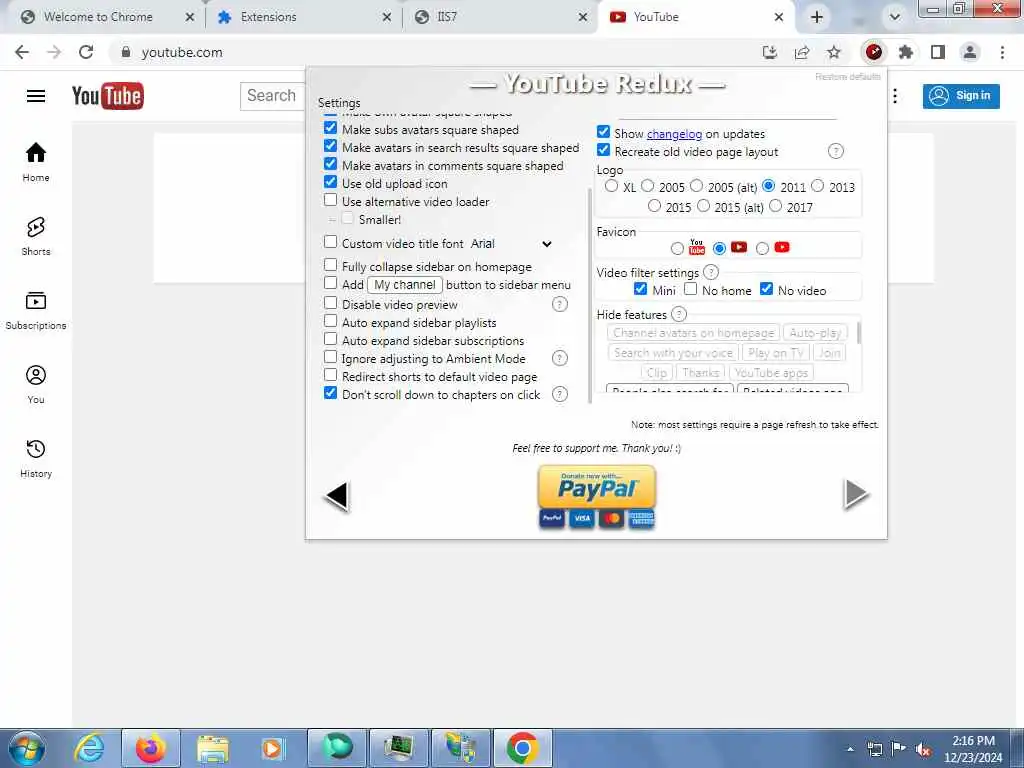
Task: Select the 2005 (alt) logo option
Action: tap(697, 186)
